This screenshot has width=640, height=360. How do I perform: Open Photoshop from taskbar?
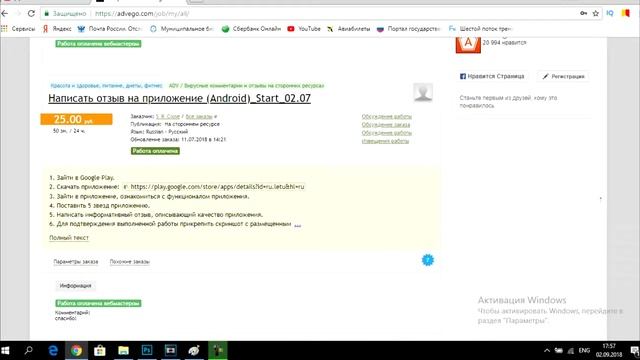(x=147, y=351)
